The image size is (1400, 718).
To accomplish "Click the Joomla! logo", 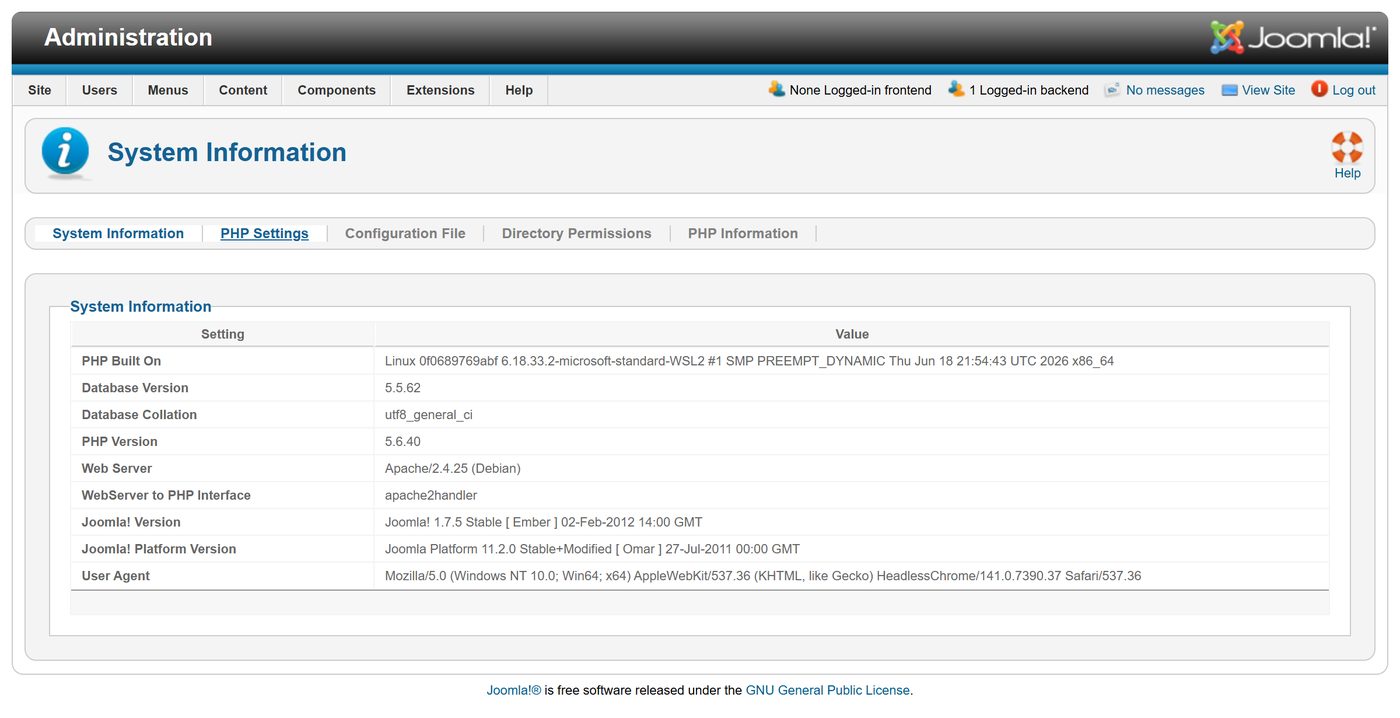I will tap(1293, 38).
